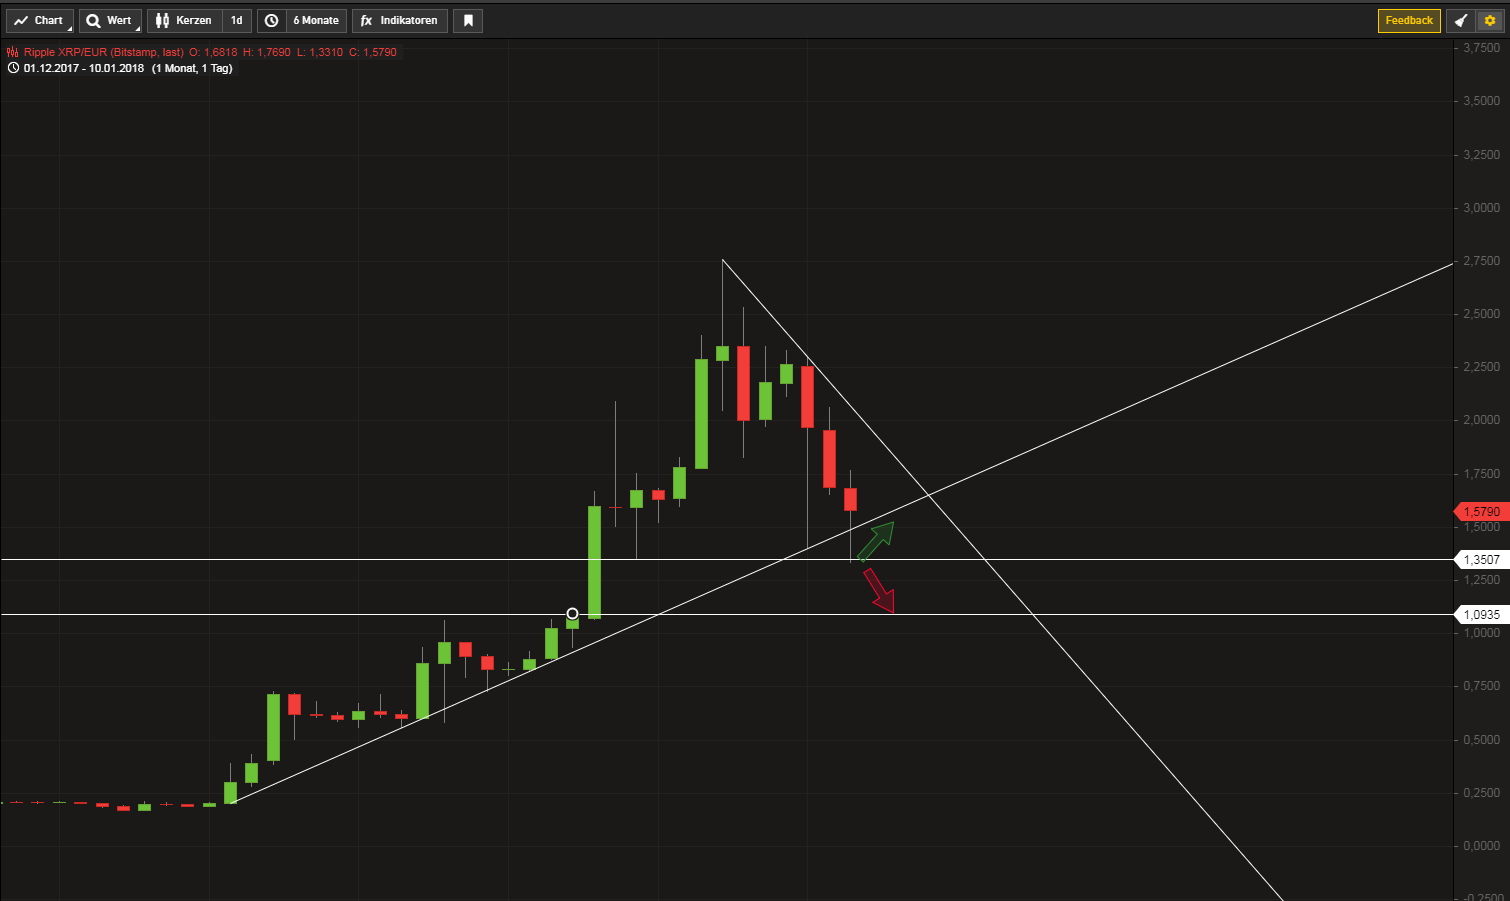1510x901 pixels.
Task: Open the Kerzen chart type selector
Action: (x=185, y=20)
